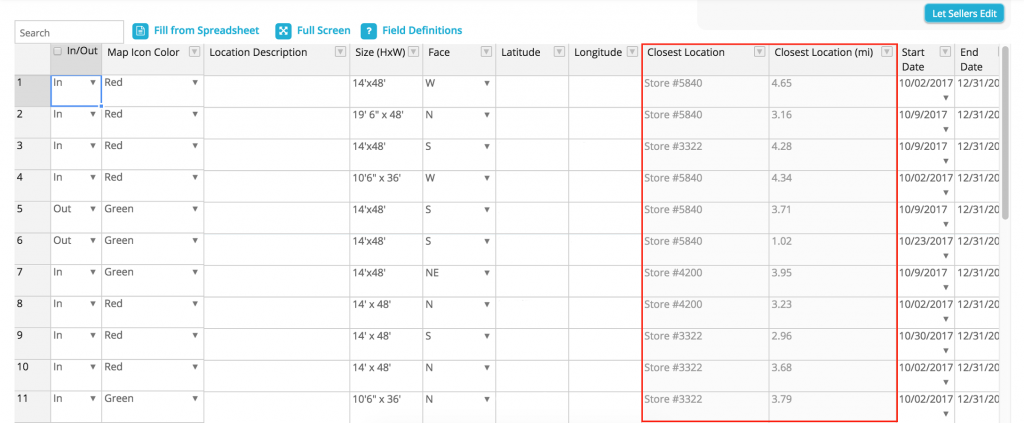
Task: Open the Longitude column filter
Action: click(x=632, y=52)
